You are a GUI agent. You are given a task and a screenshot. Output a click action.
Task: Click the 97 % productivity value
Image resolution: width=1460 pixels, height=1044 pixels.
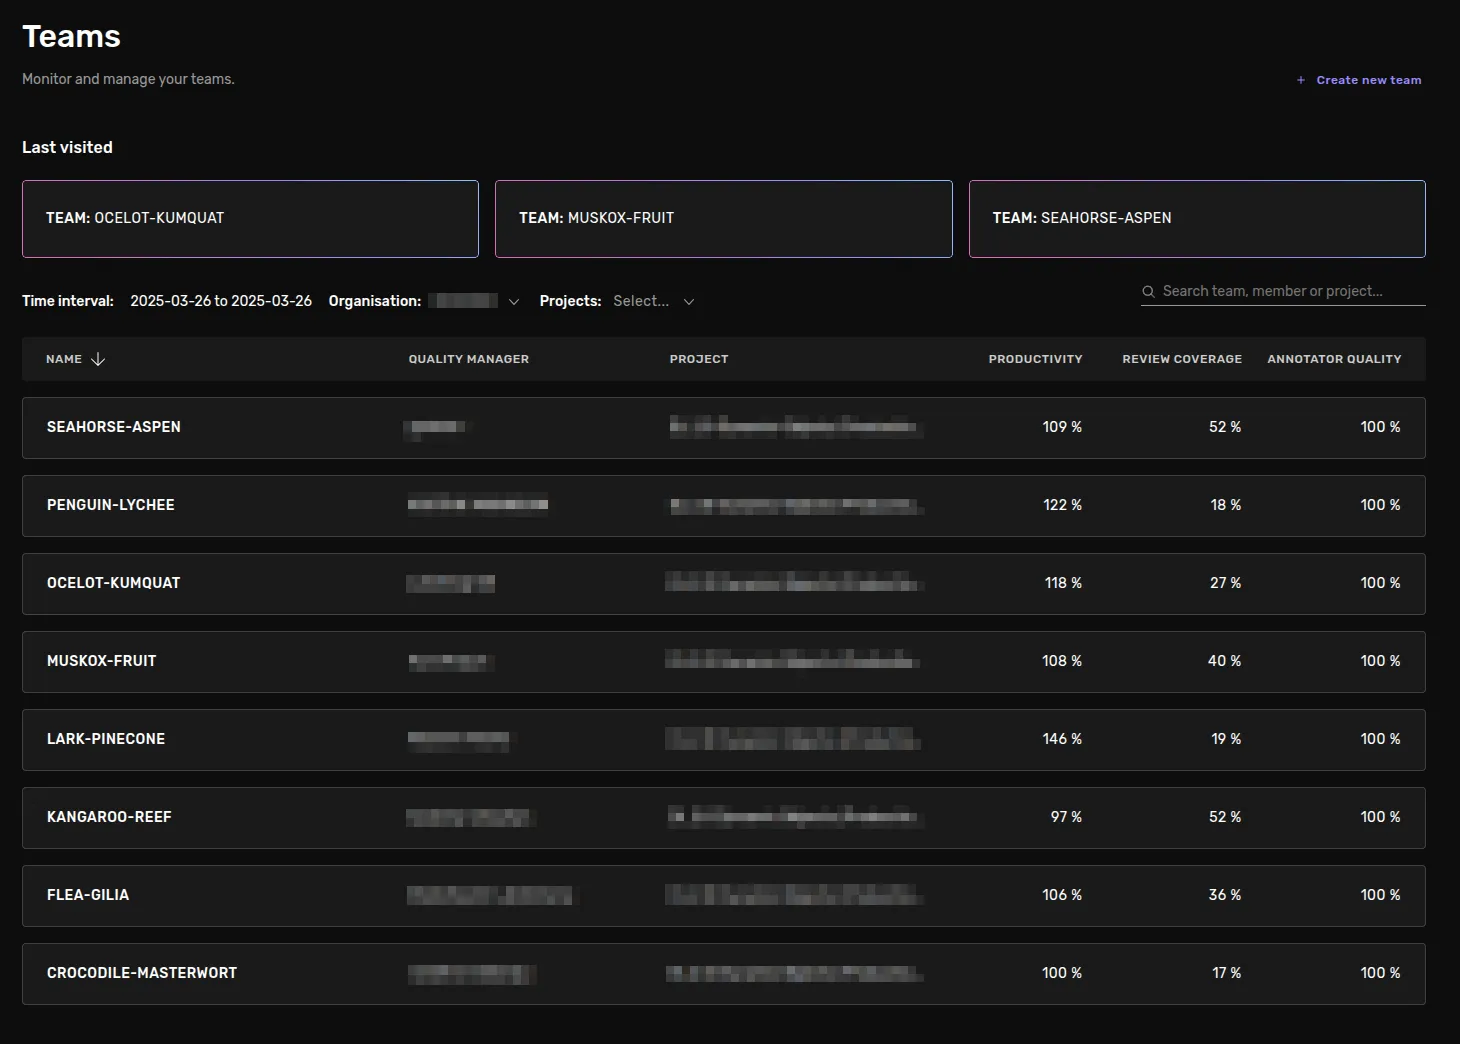(x=1066, y=817)
